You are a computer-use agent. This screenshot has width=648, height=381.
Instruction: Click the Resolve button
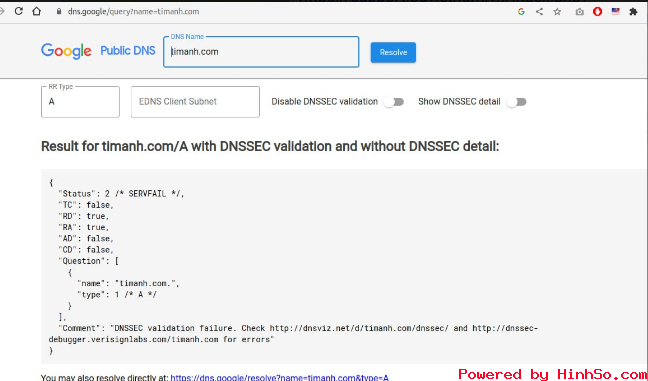393,52
